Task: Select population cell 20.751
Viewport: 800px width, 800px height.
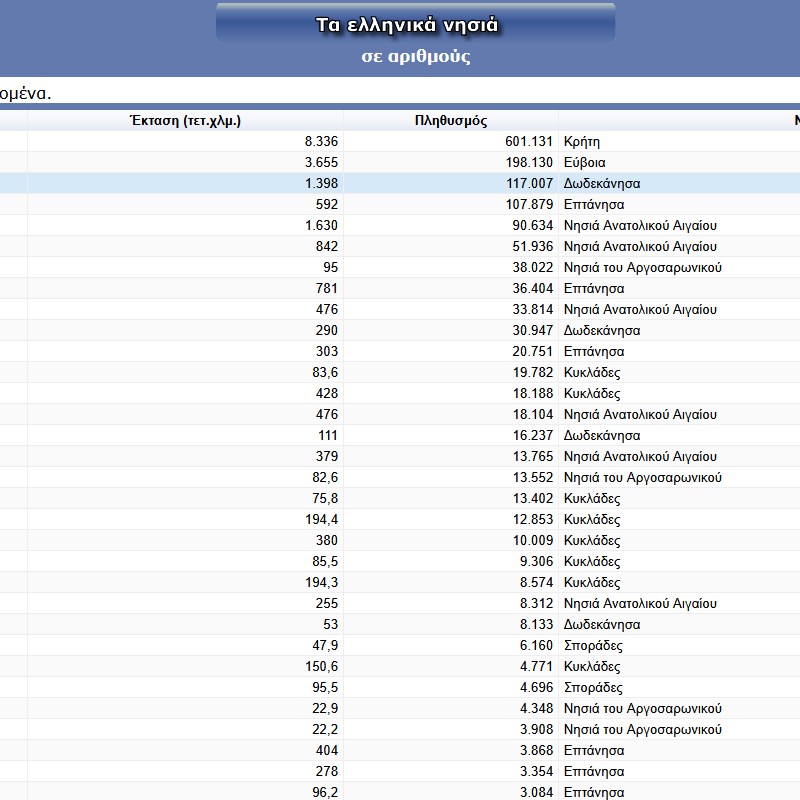Action: 532,351
